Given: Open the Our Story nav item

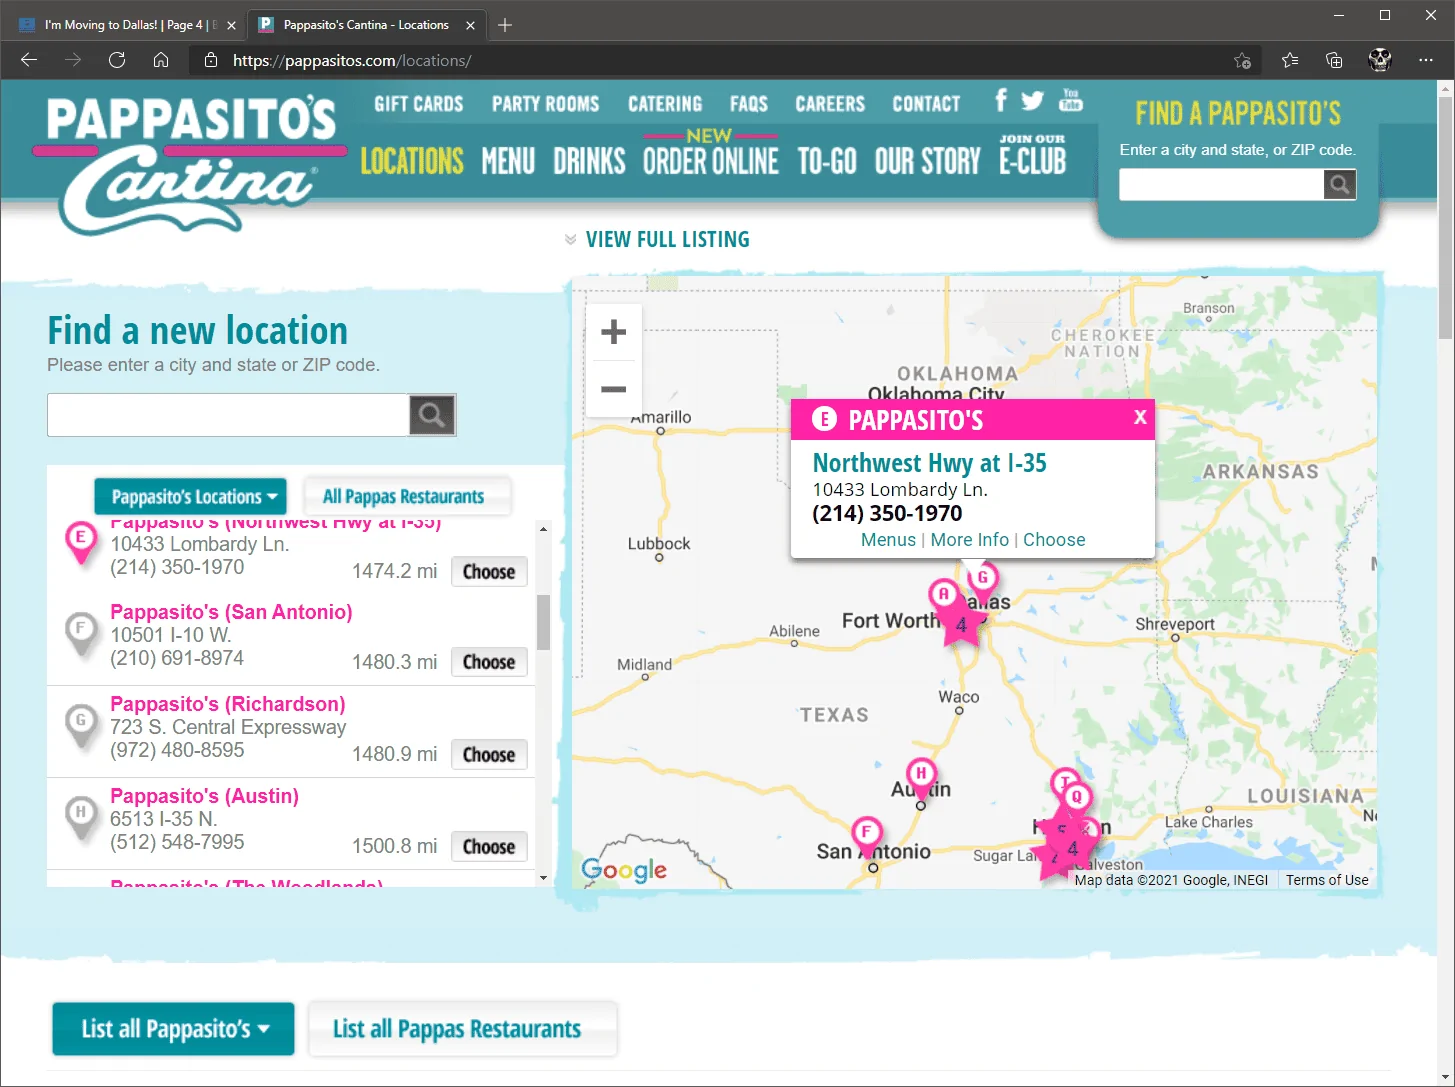Looking at the screenshot, I should click(x=928, y=161).
